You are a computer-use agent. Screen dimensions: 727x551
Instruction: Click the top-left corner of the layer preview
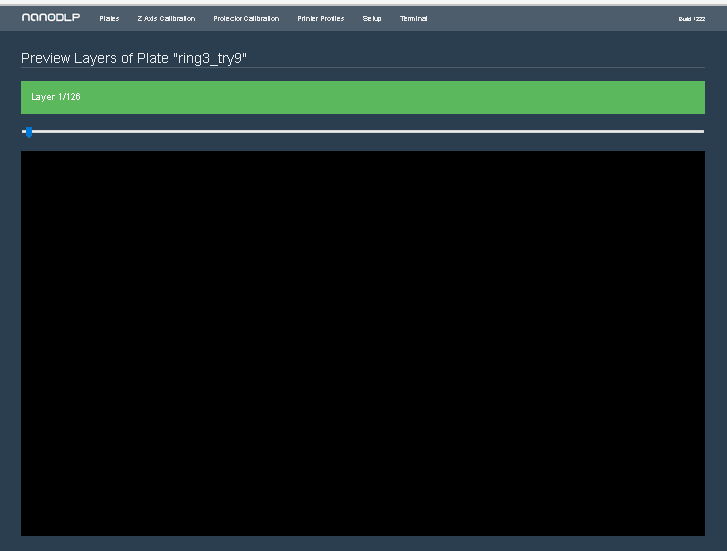pos(24,155)
